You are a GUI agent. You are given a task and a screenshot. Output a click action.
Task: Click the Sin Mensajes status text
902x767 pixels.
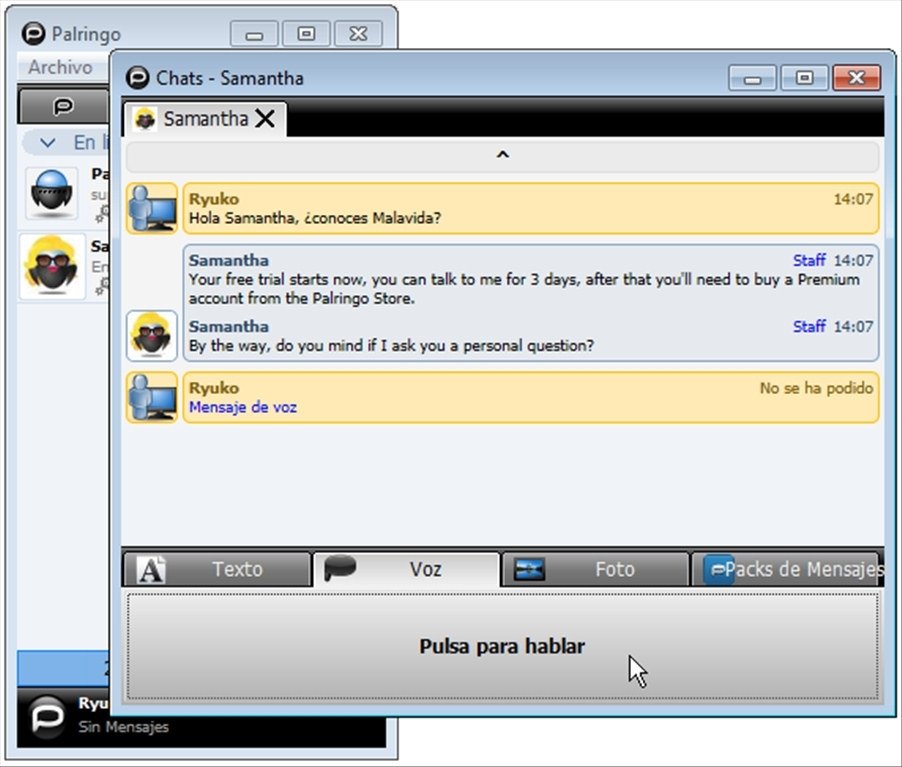(124, 727)
